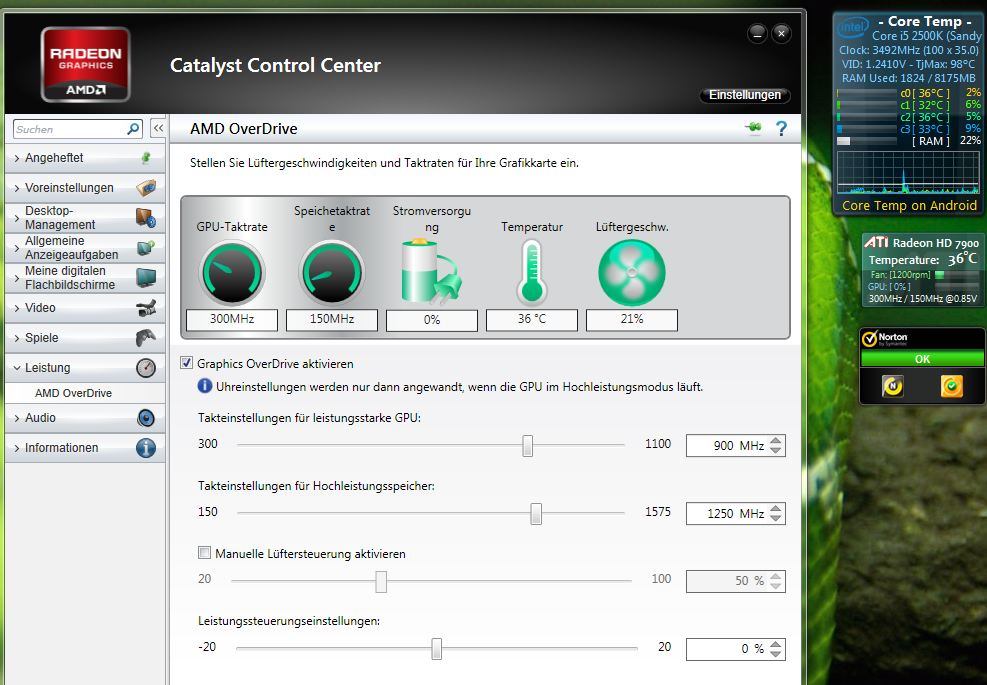Click the blue info icon next to Uhreinstellungen note

[205, 385]
